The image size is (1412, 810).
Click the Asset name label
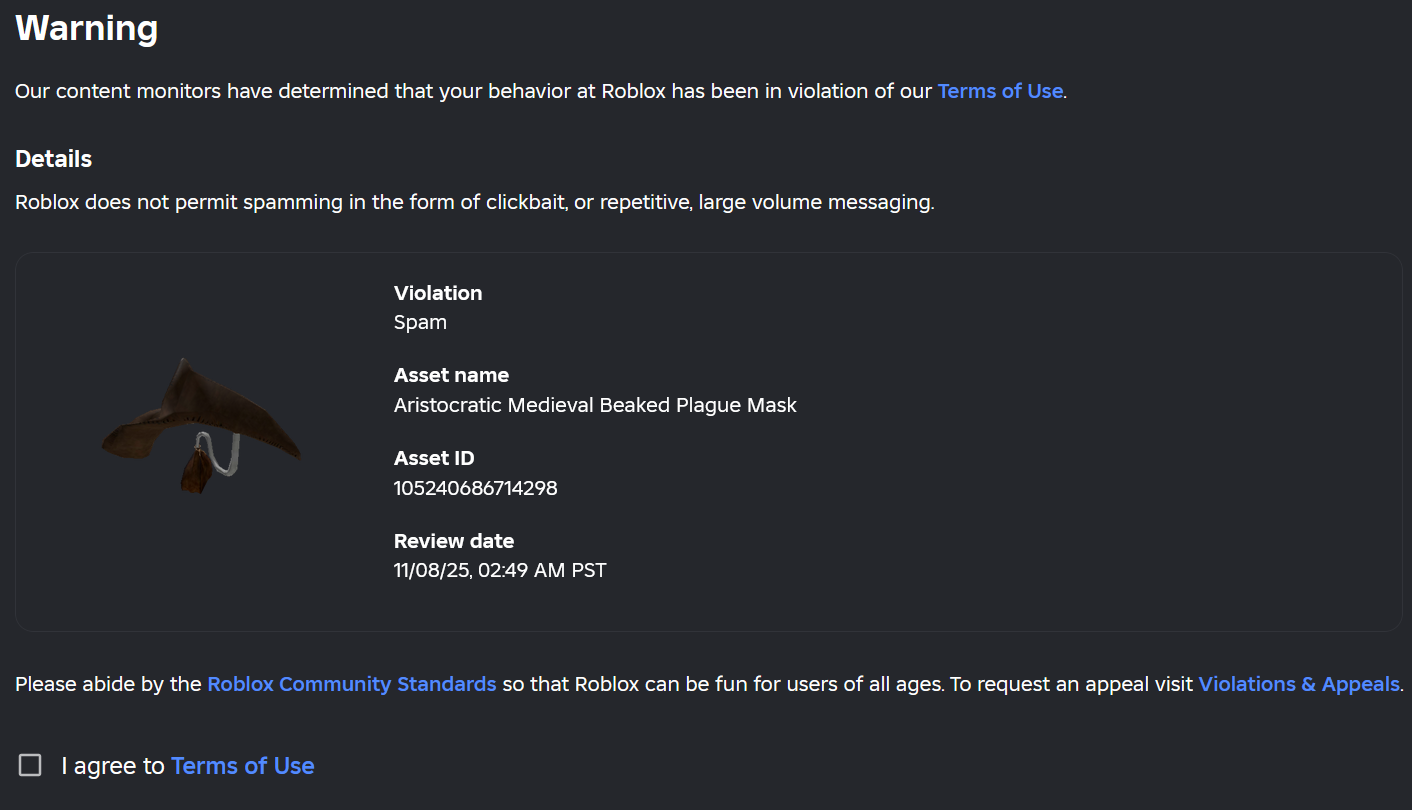451,375
